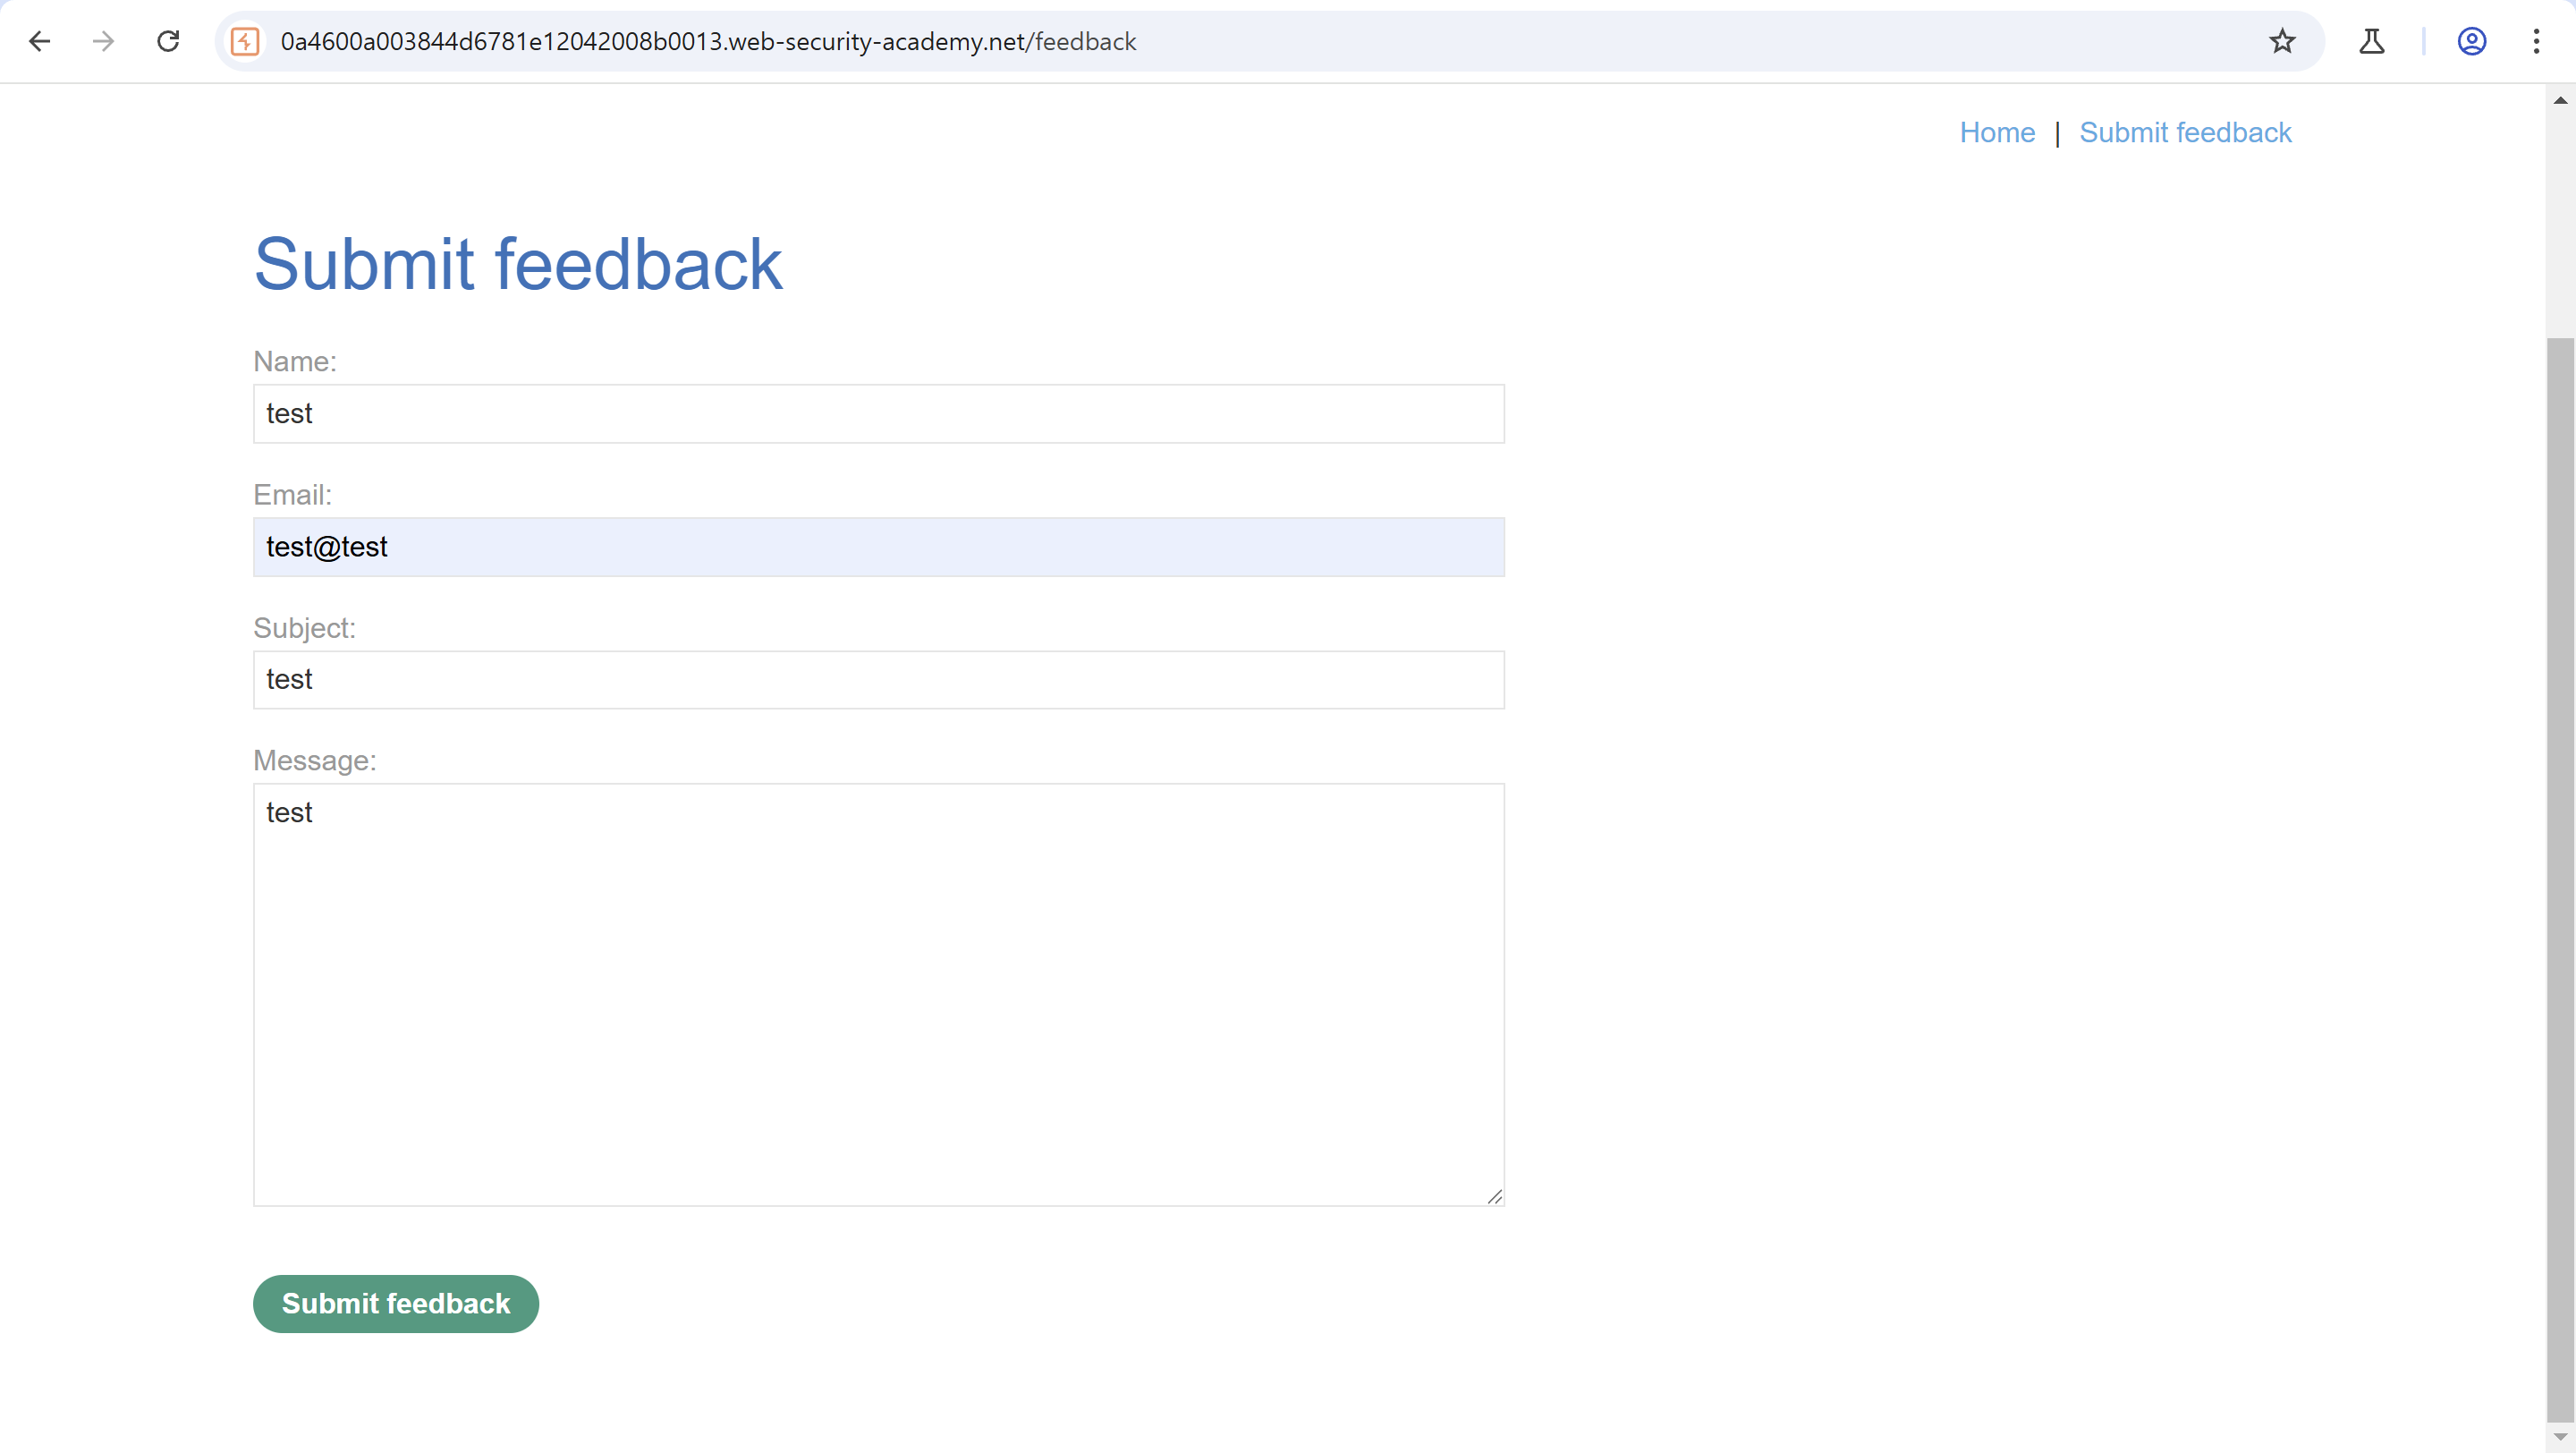Open the Chrome Labs flask icon
Screen dimensions: 2576x1453
pyautogui.click(x=2372, y=41)
